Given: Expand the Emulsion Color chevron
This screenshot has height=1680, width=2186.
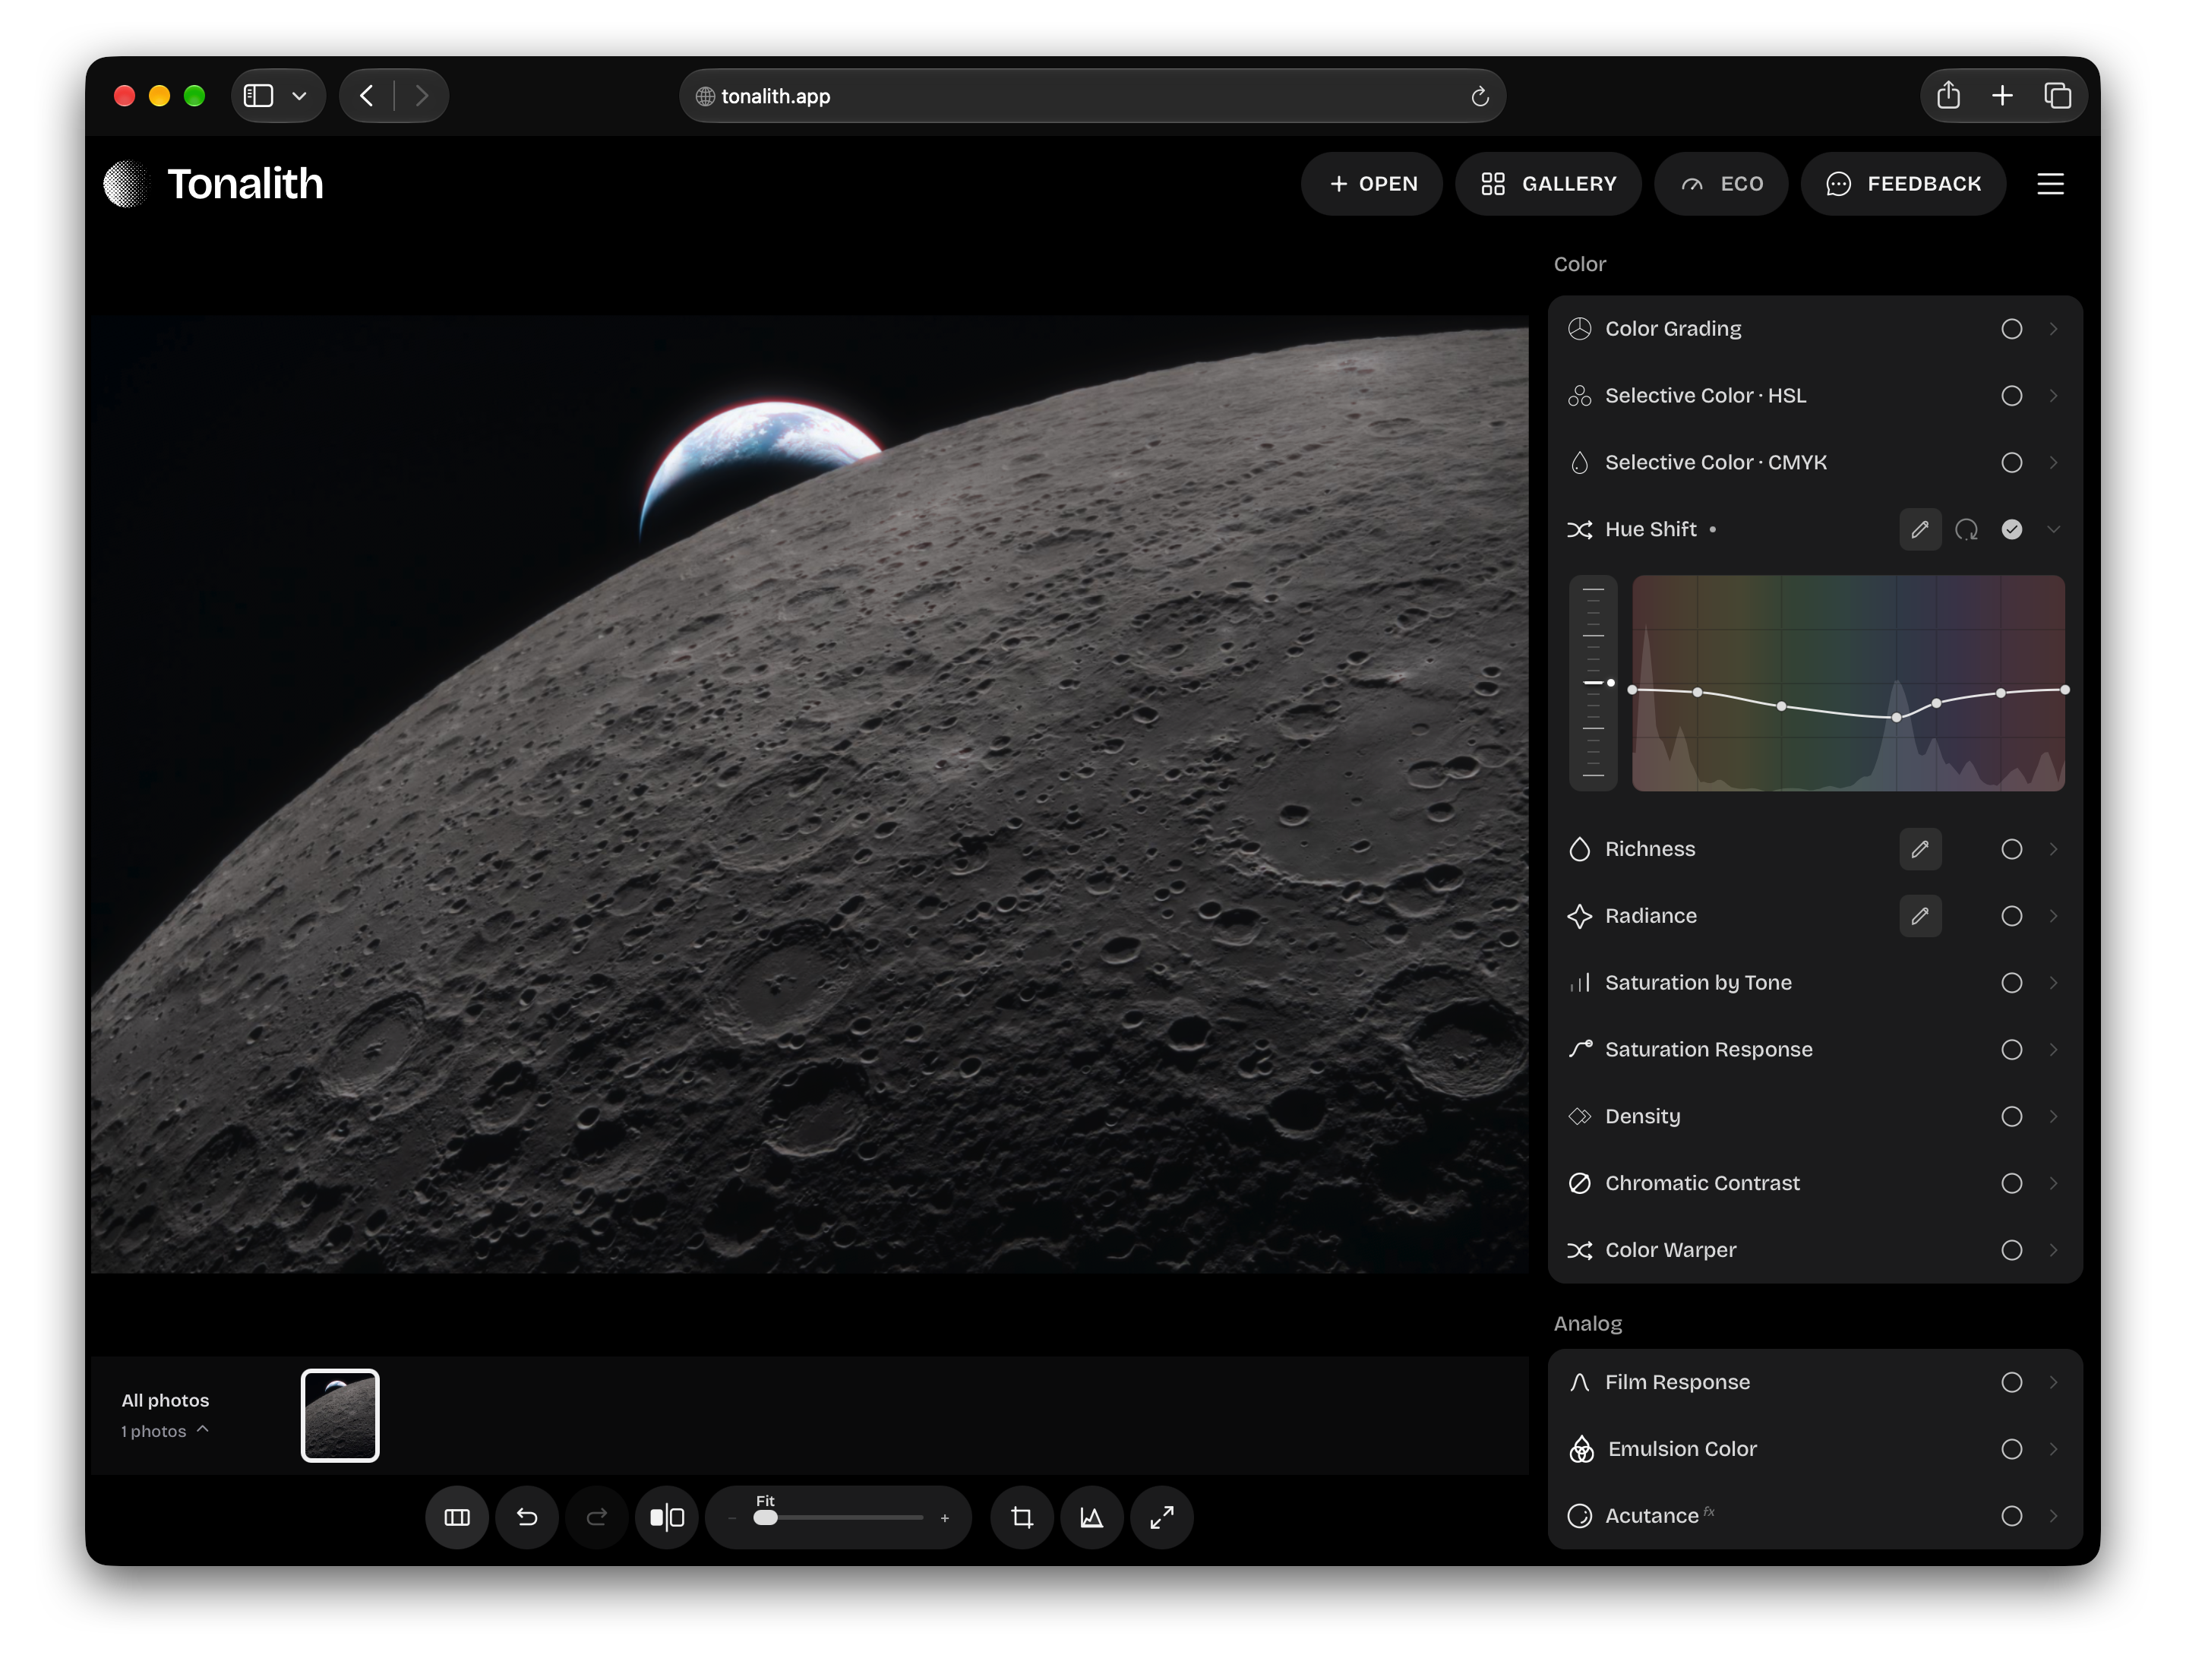Looking at the screenshot, I should point(2053,1449).
